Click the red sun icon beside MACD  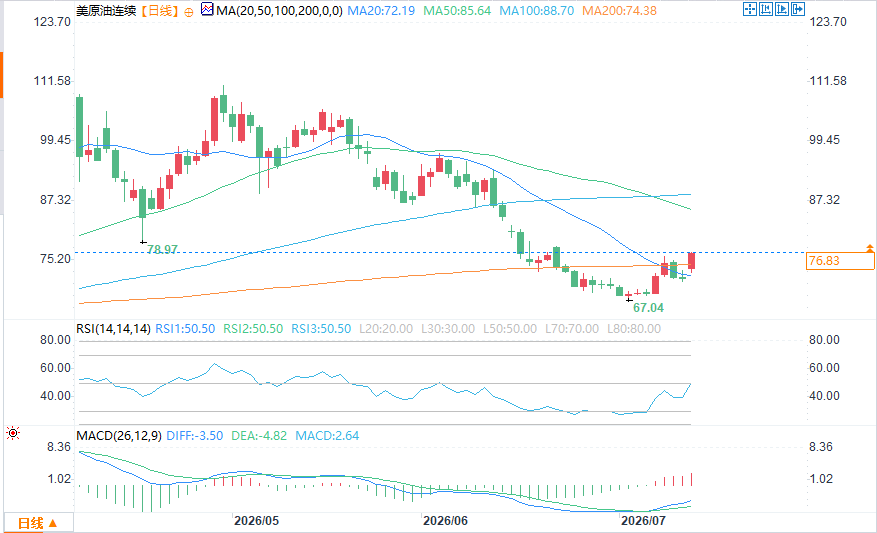tap(13, 433)
